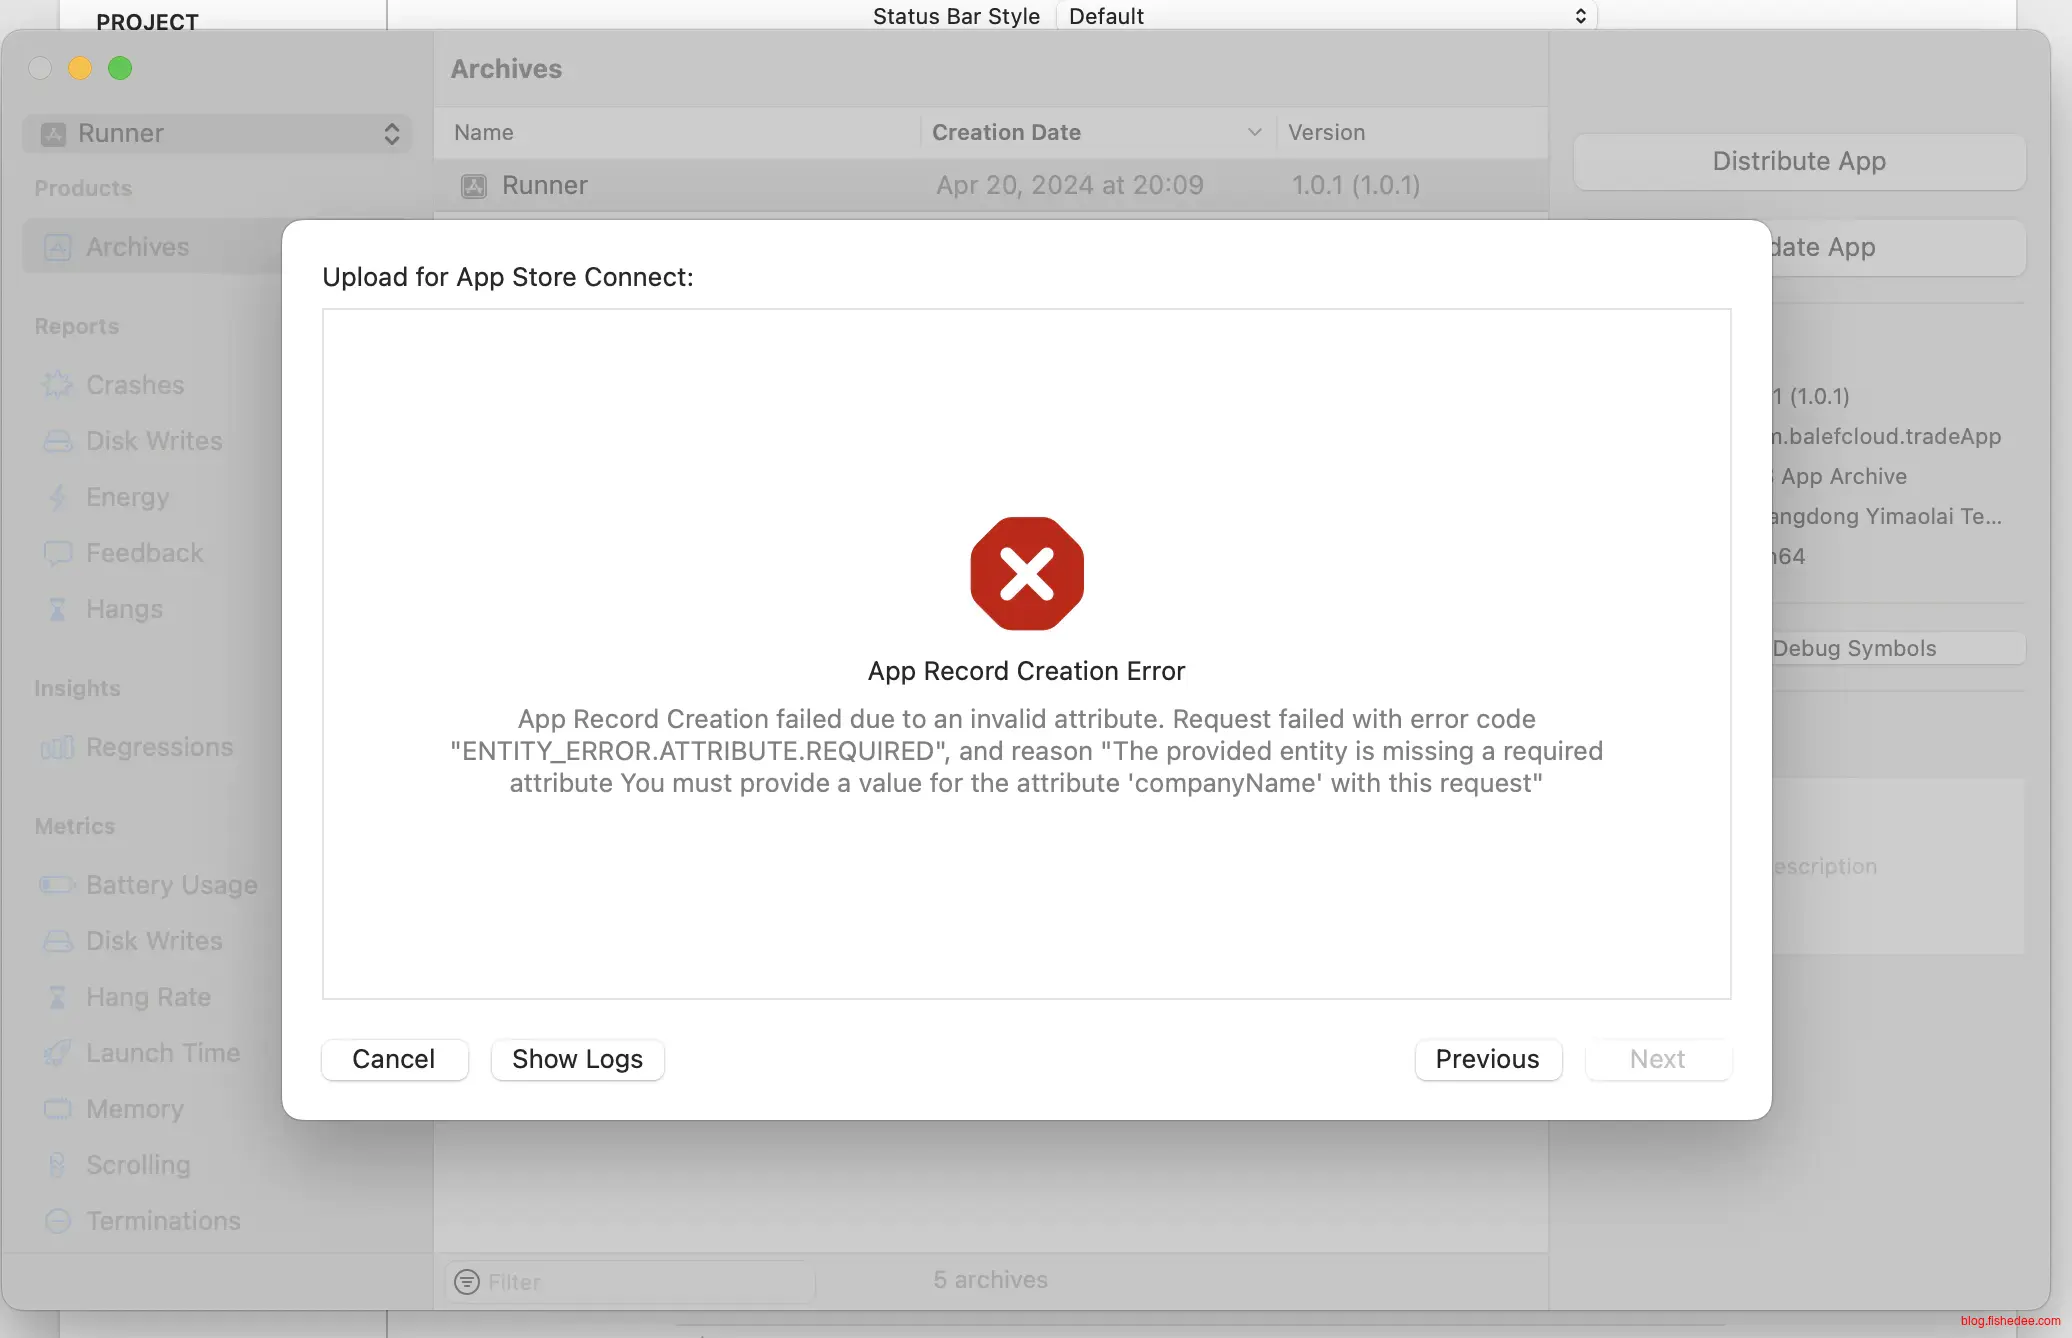The height and width of the screenshot is (1338, 2072).
Task: Open the Runner product selector dropdown
Action: point(217,134)
